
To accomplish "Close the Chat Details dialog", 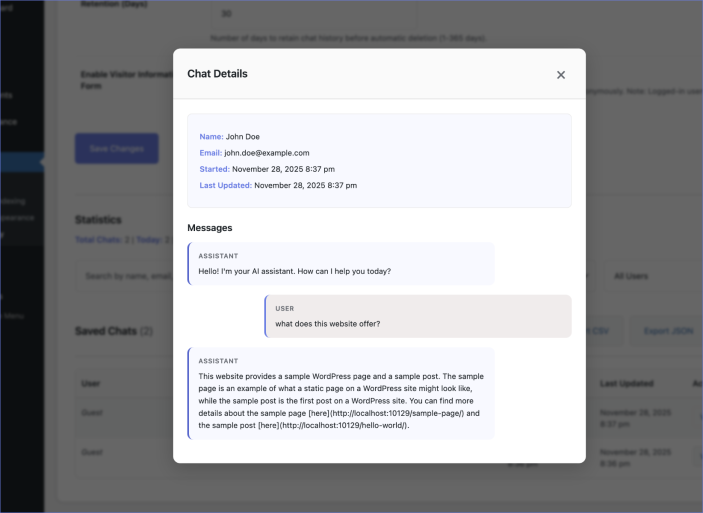I will pyautogui.click(x=560, y=75).
